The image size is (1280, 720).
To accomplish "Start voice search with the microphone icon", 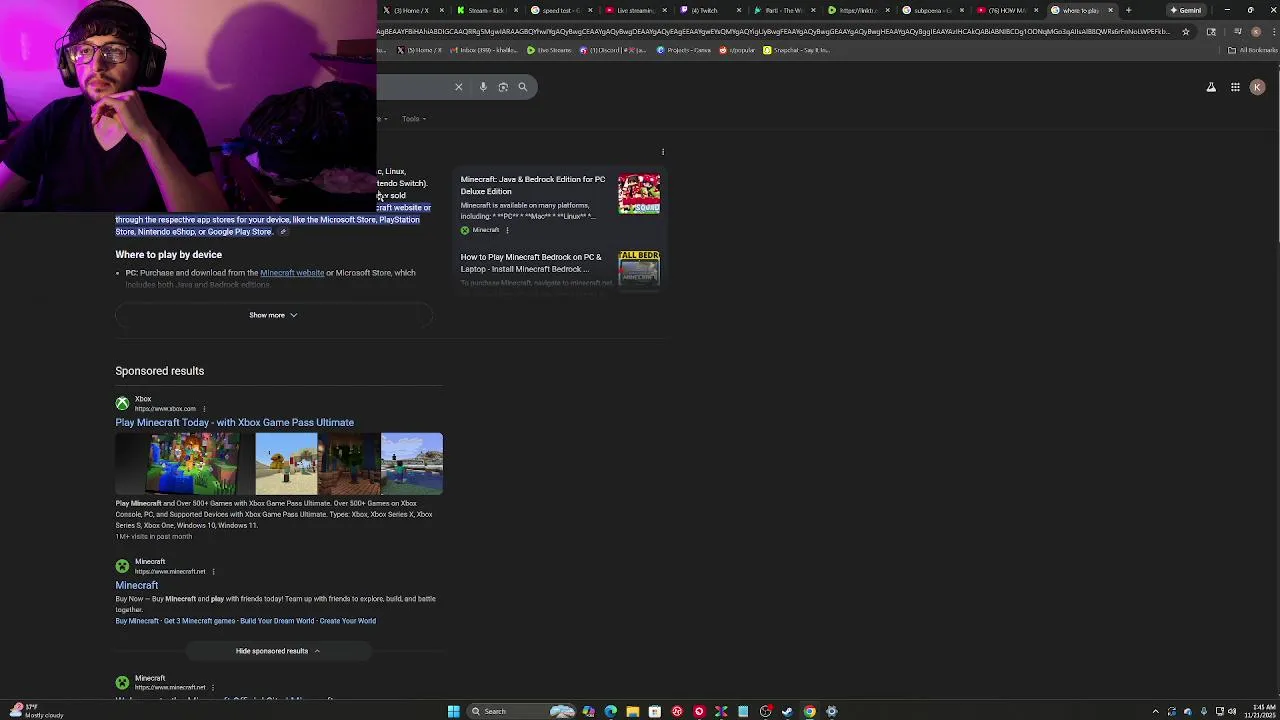I will point(483,87).
